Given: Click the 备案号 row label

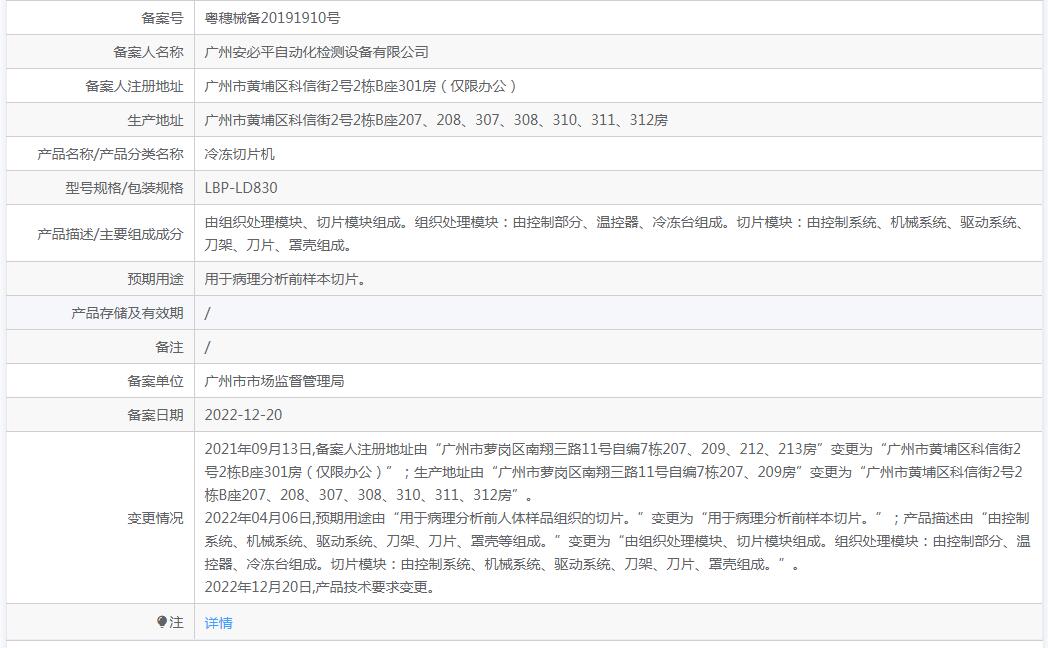Looking at the screenshot, I should click(162, 18).
